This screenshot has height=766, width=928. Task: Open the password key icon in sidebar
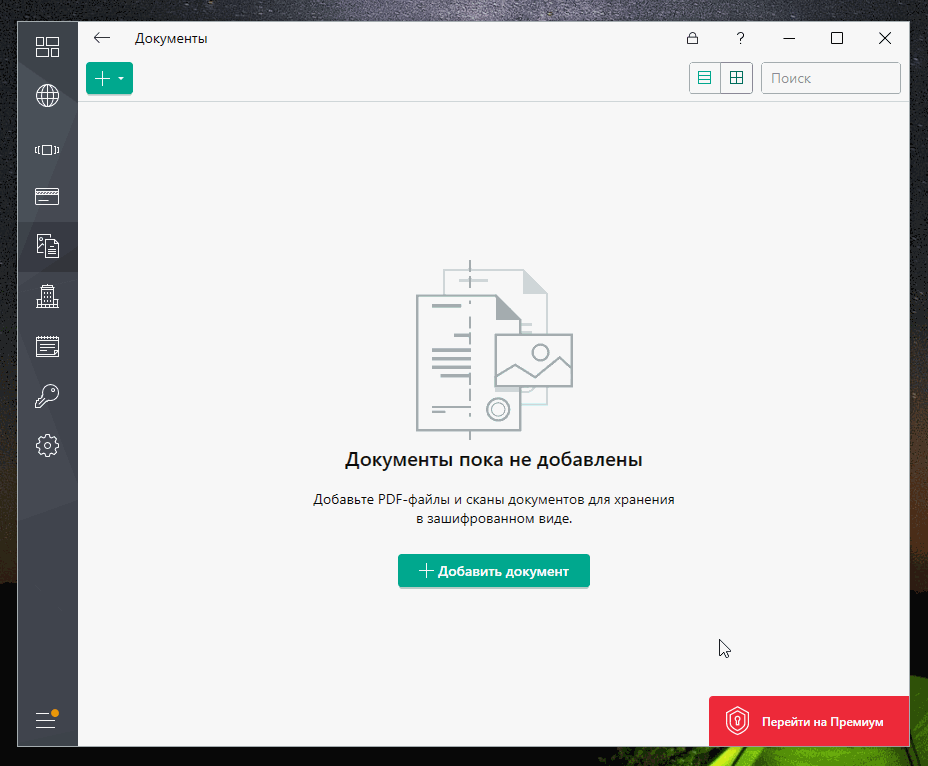47,396
